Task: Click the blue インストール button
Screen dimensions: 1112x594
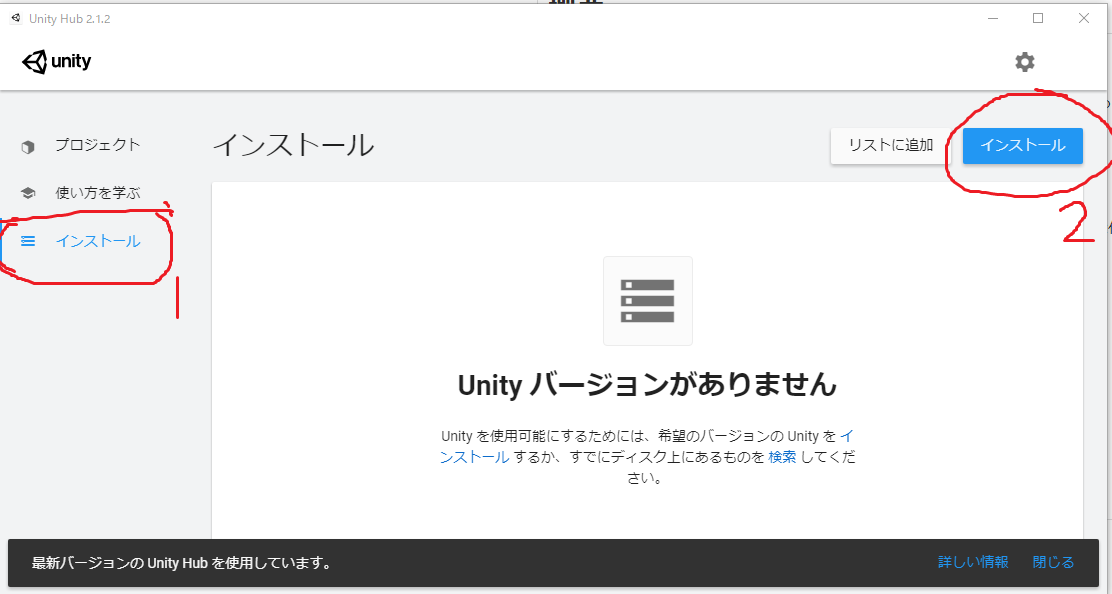Action: 1022,145
